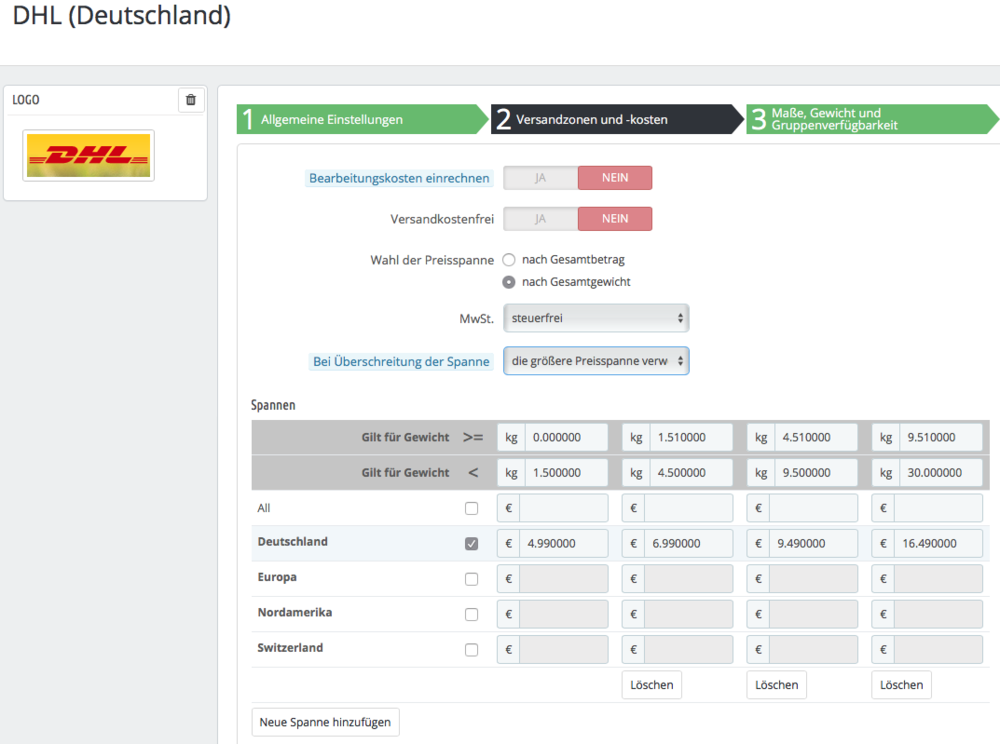The width and height of the screenshot is (1000, 744).
Task: Set Bearbeitungskosten einrechnen to JA
Action: [540, 178]
